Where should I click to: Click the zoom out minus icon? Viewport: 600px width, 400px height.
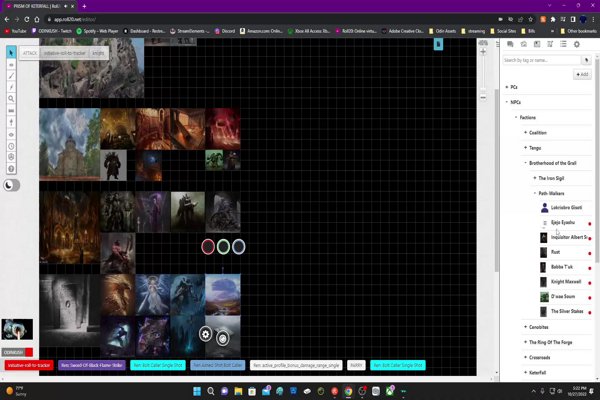coord(483,98)
